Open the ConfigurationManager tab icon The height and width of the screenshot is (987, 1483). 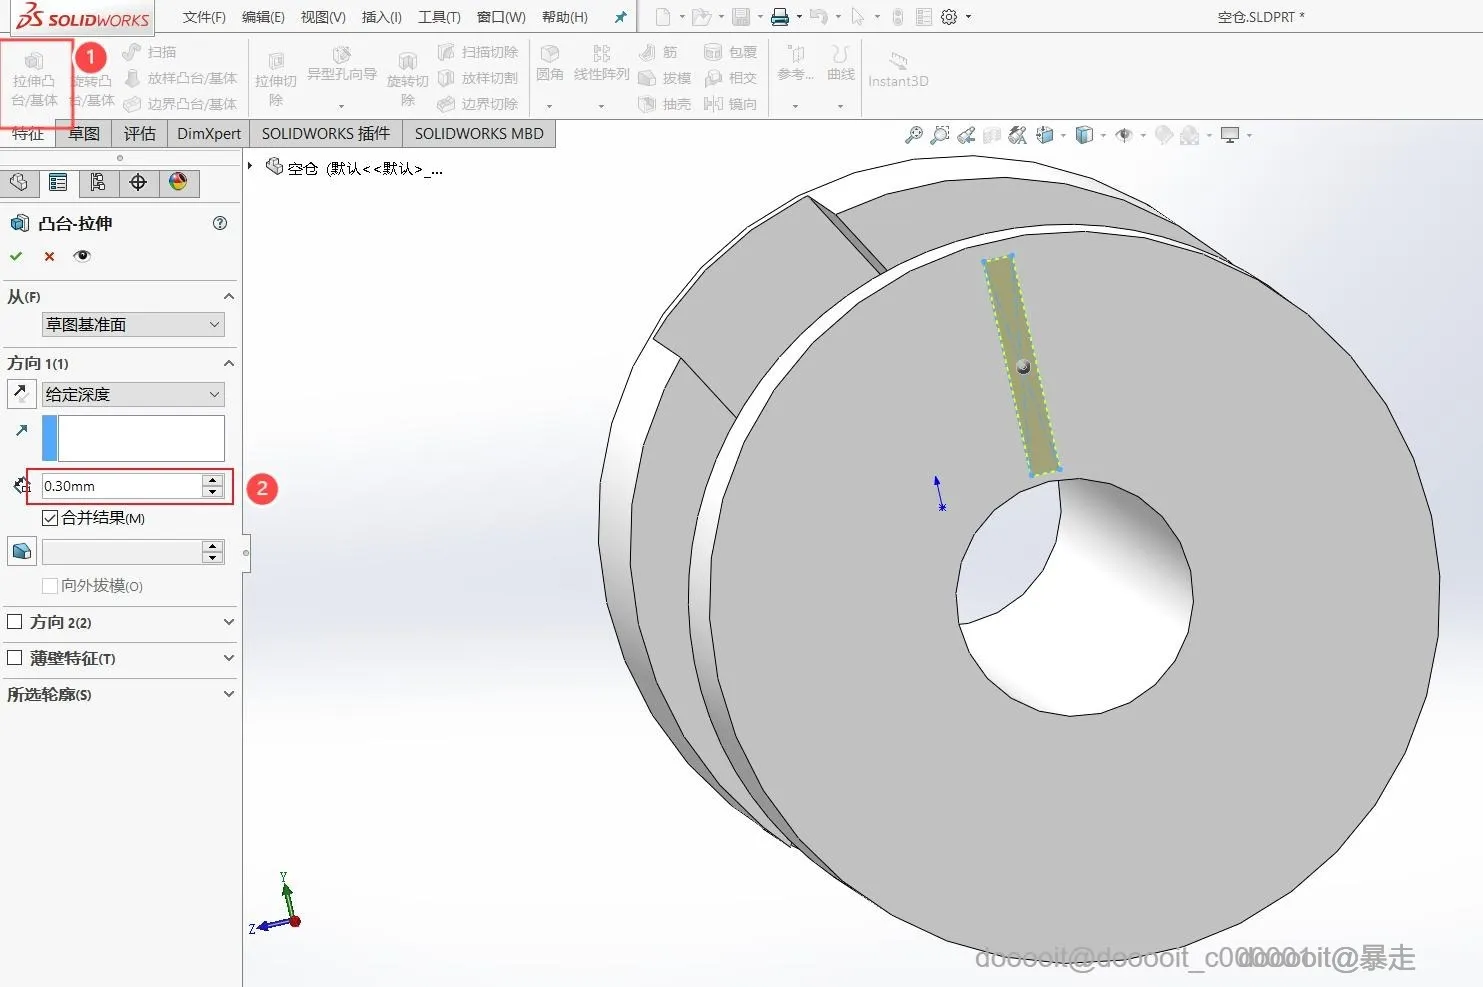tap(98, 182)
